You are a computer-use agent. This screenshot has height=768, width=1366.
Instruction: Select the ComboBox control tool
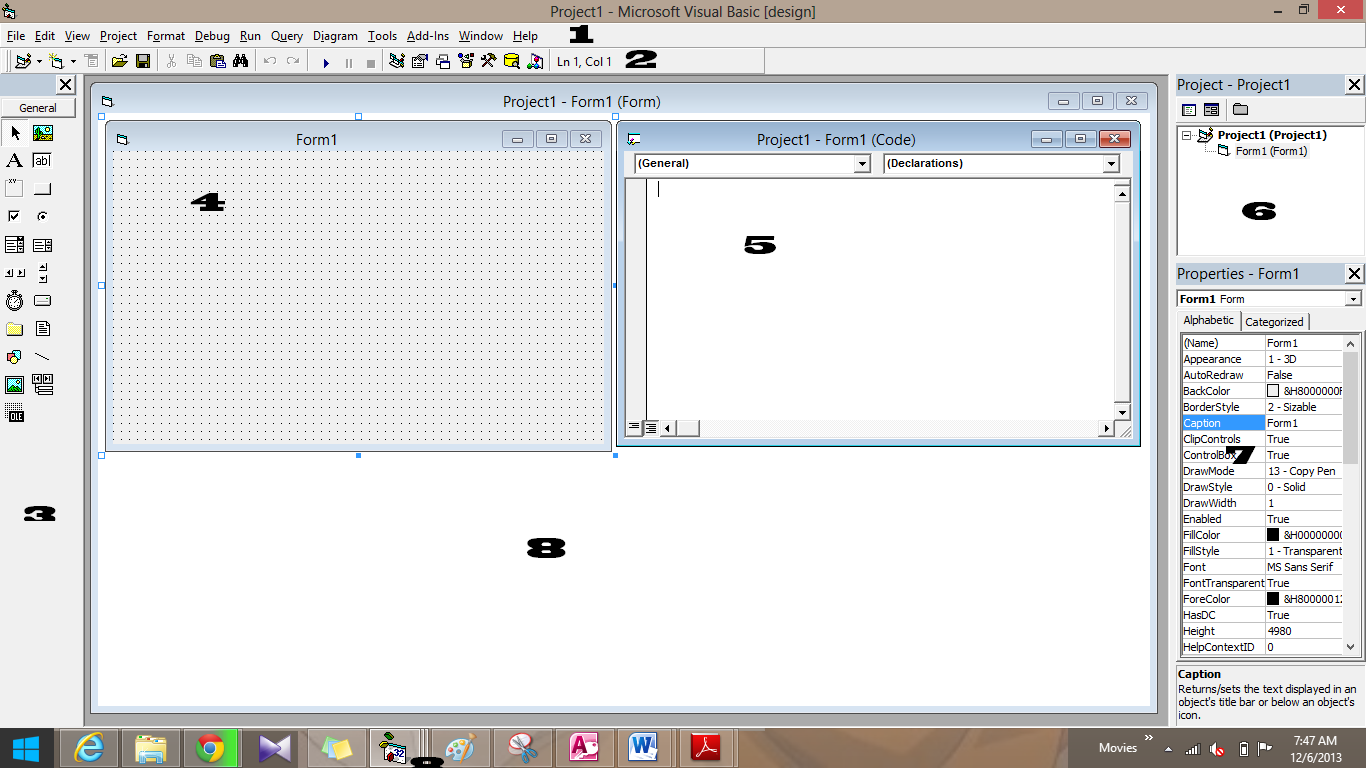[14, 244]
